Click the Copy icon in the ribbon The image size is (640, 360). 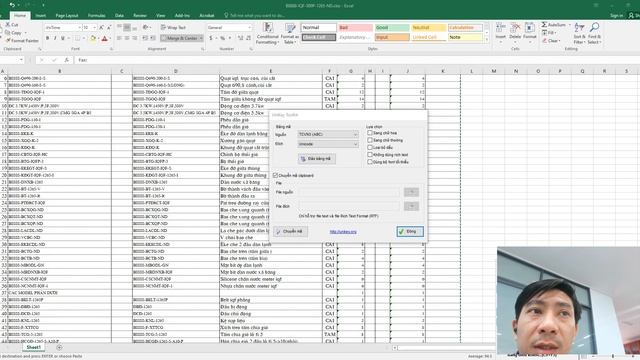coord(9,33)
